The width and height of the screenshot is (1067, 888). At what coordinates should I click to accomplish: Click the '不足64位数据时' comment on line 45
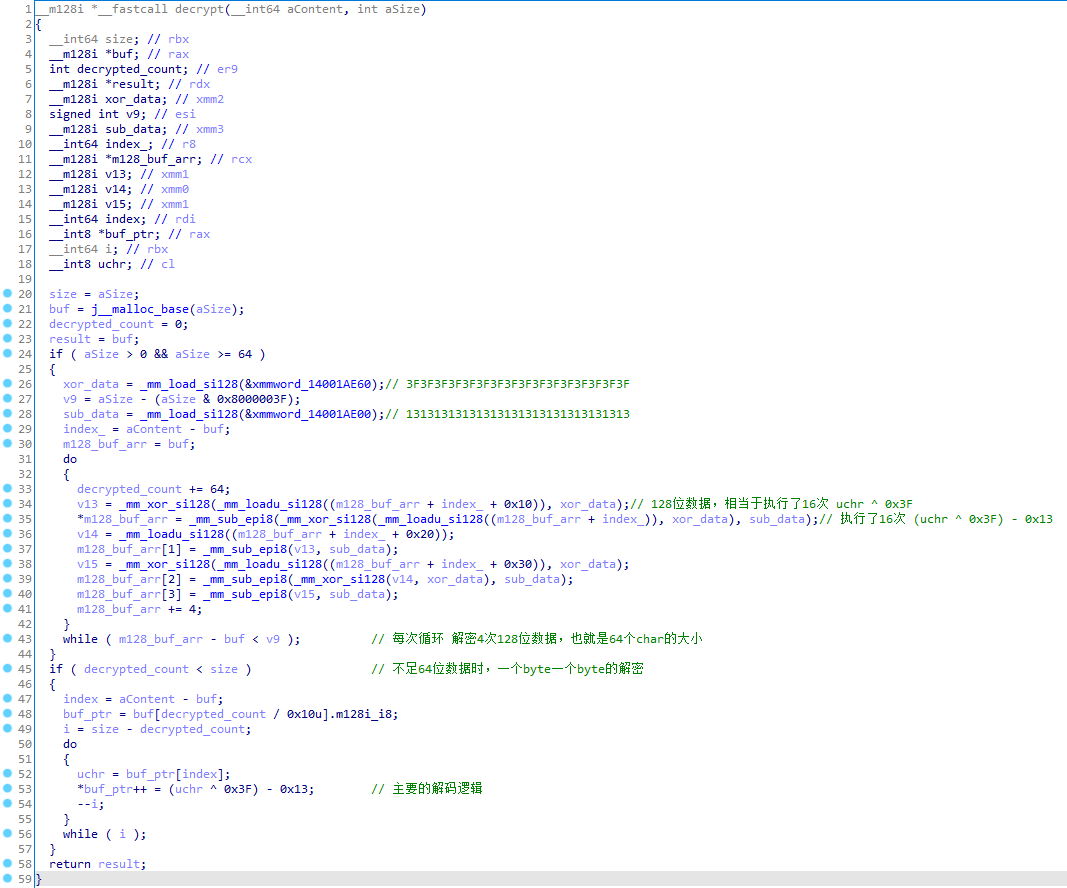(440, 669)
